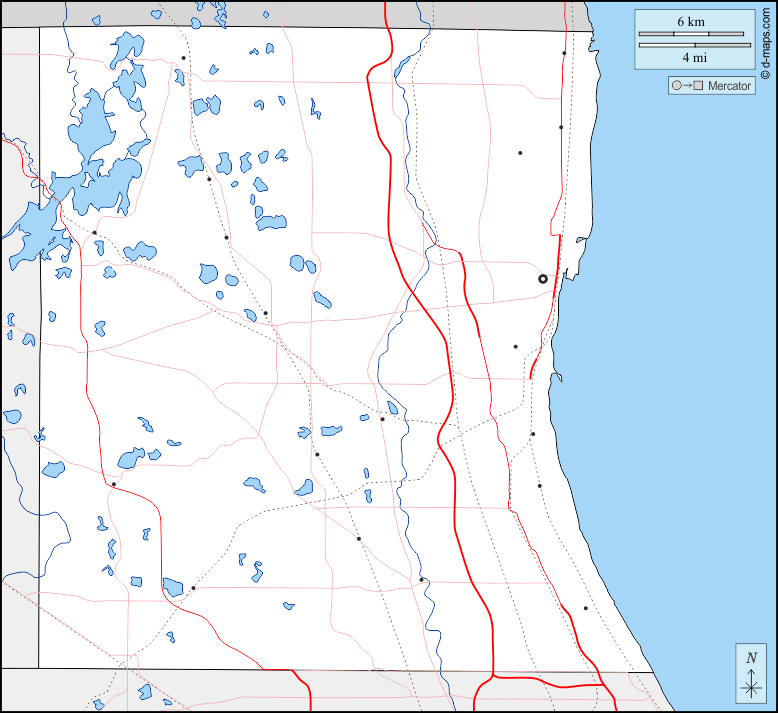The image size is (778, 713).
Task: Select the city dot nearest the top-right land border
Action: click(564, 53)
